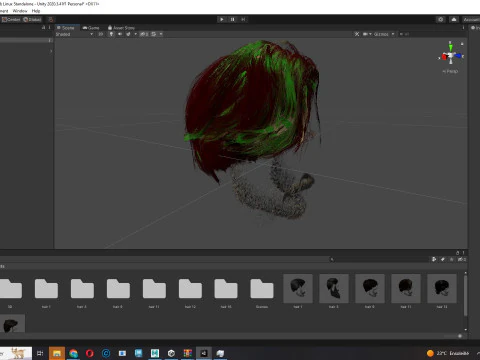Viewport: 480px width, 360px height.
Task: Toggle 2D view in the Scene toolbar
Action: tap(100, 34)
